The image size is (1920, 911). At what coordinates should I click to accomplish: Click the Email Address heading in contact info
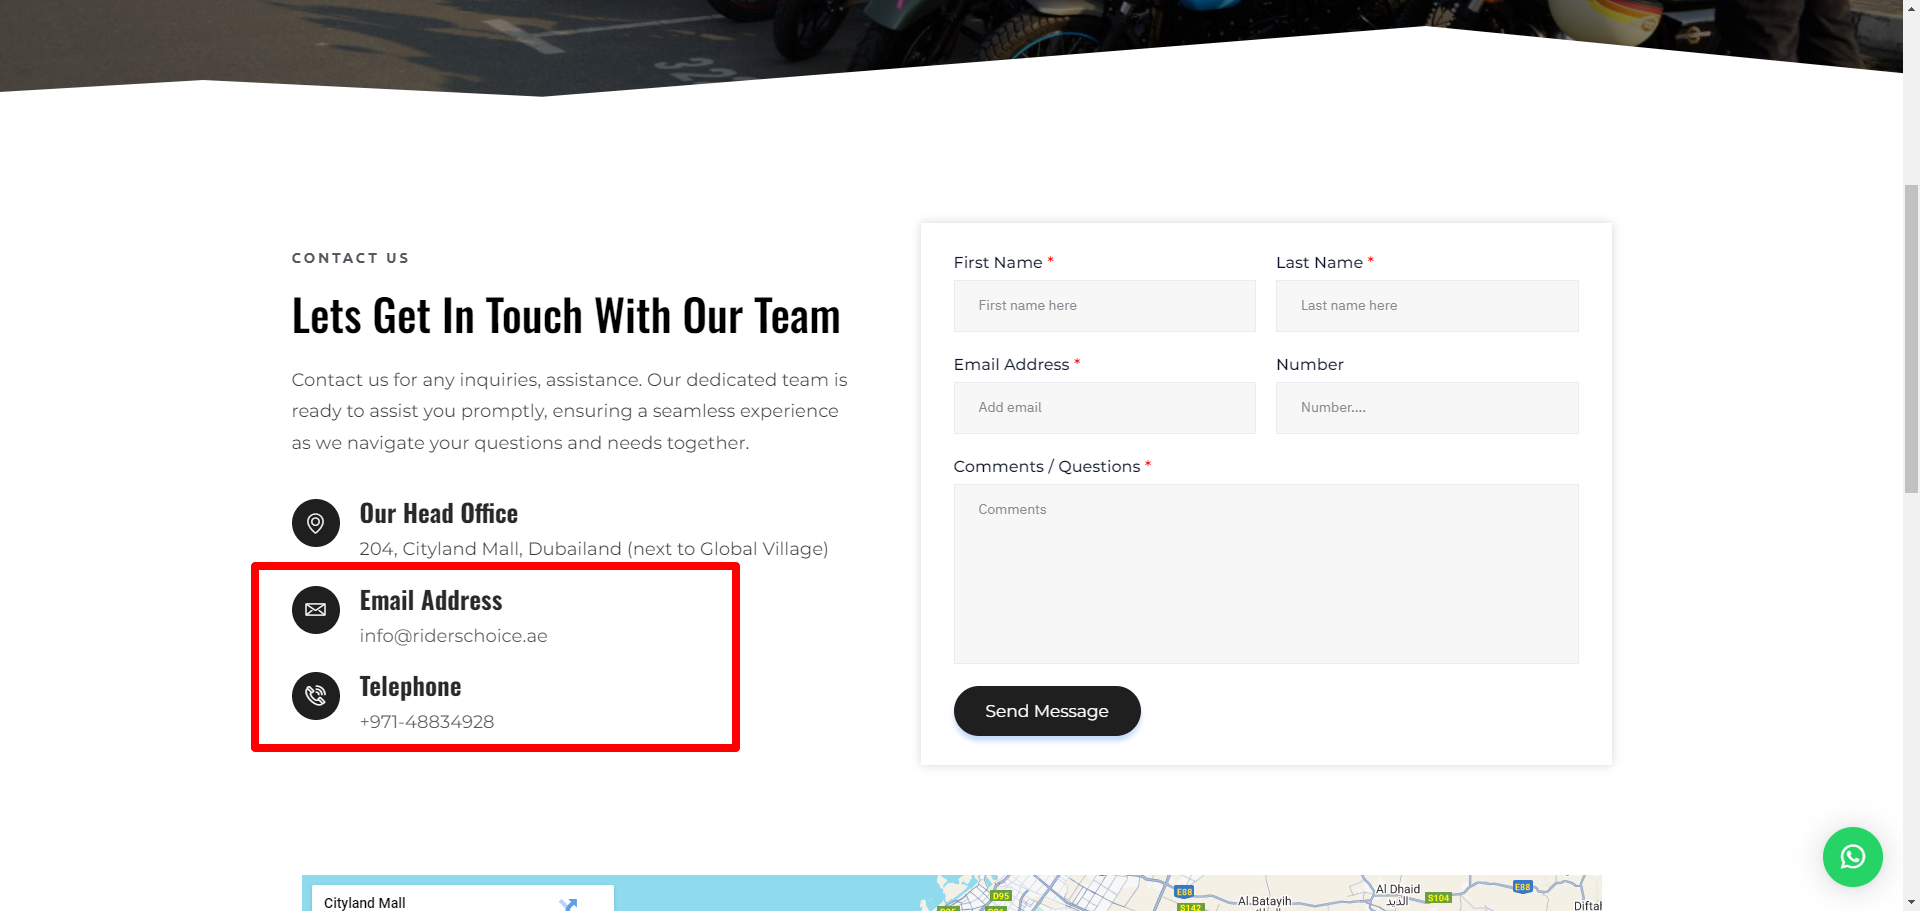tap(431, 601)
